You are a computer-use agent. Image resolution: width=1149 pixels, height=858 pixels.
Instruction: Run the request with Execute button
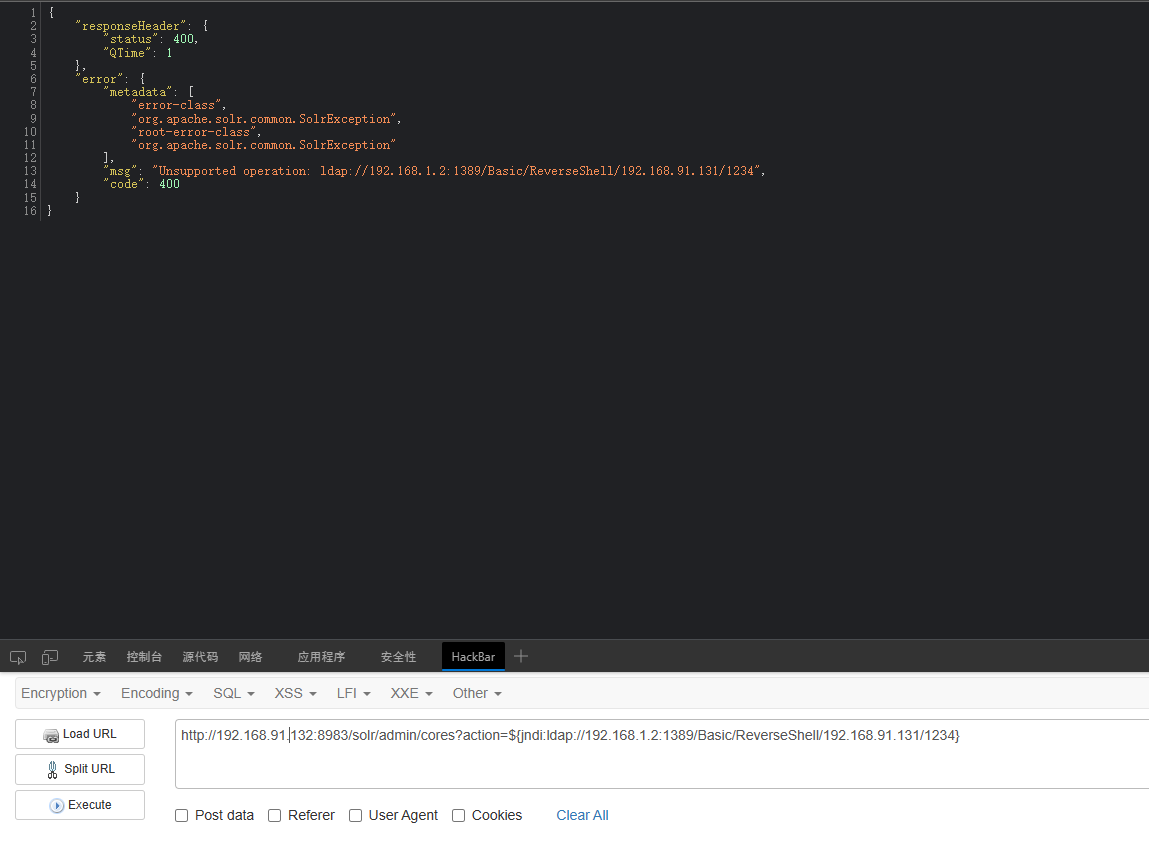point(80,805)
